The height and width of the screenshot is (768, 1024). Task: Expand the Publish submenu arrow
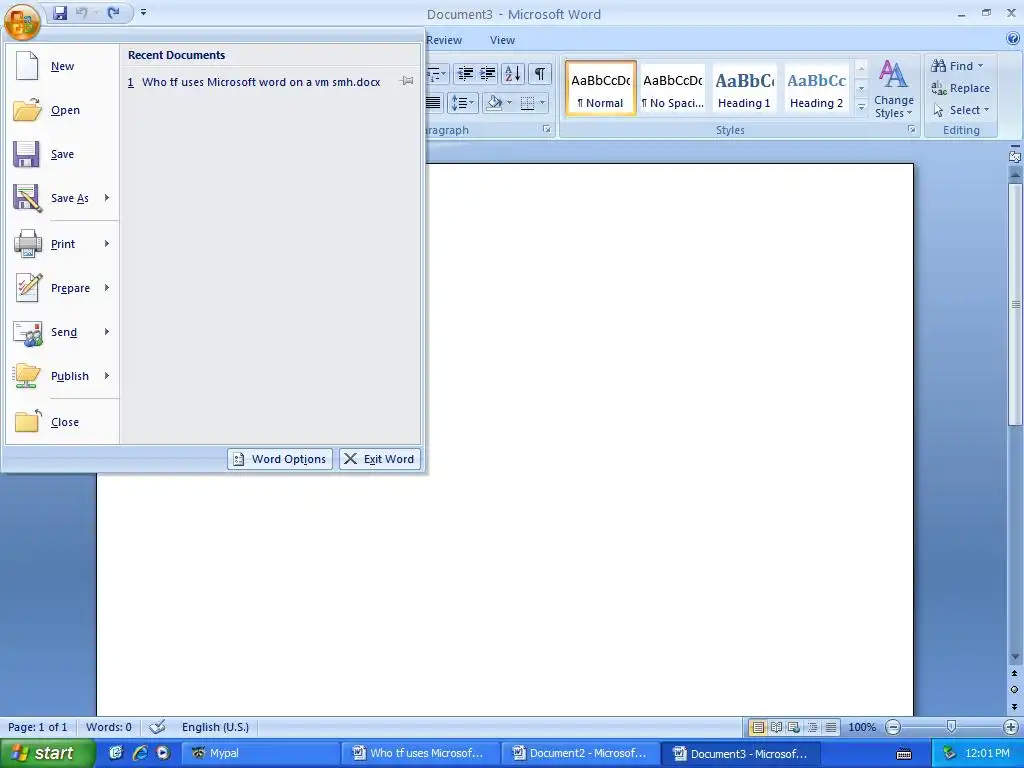(107, 376)
